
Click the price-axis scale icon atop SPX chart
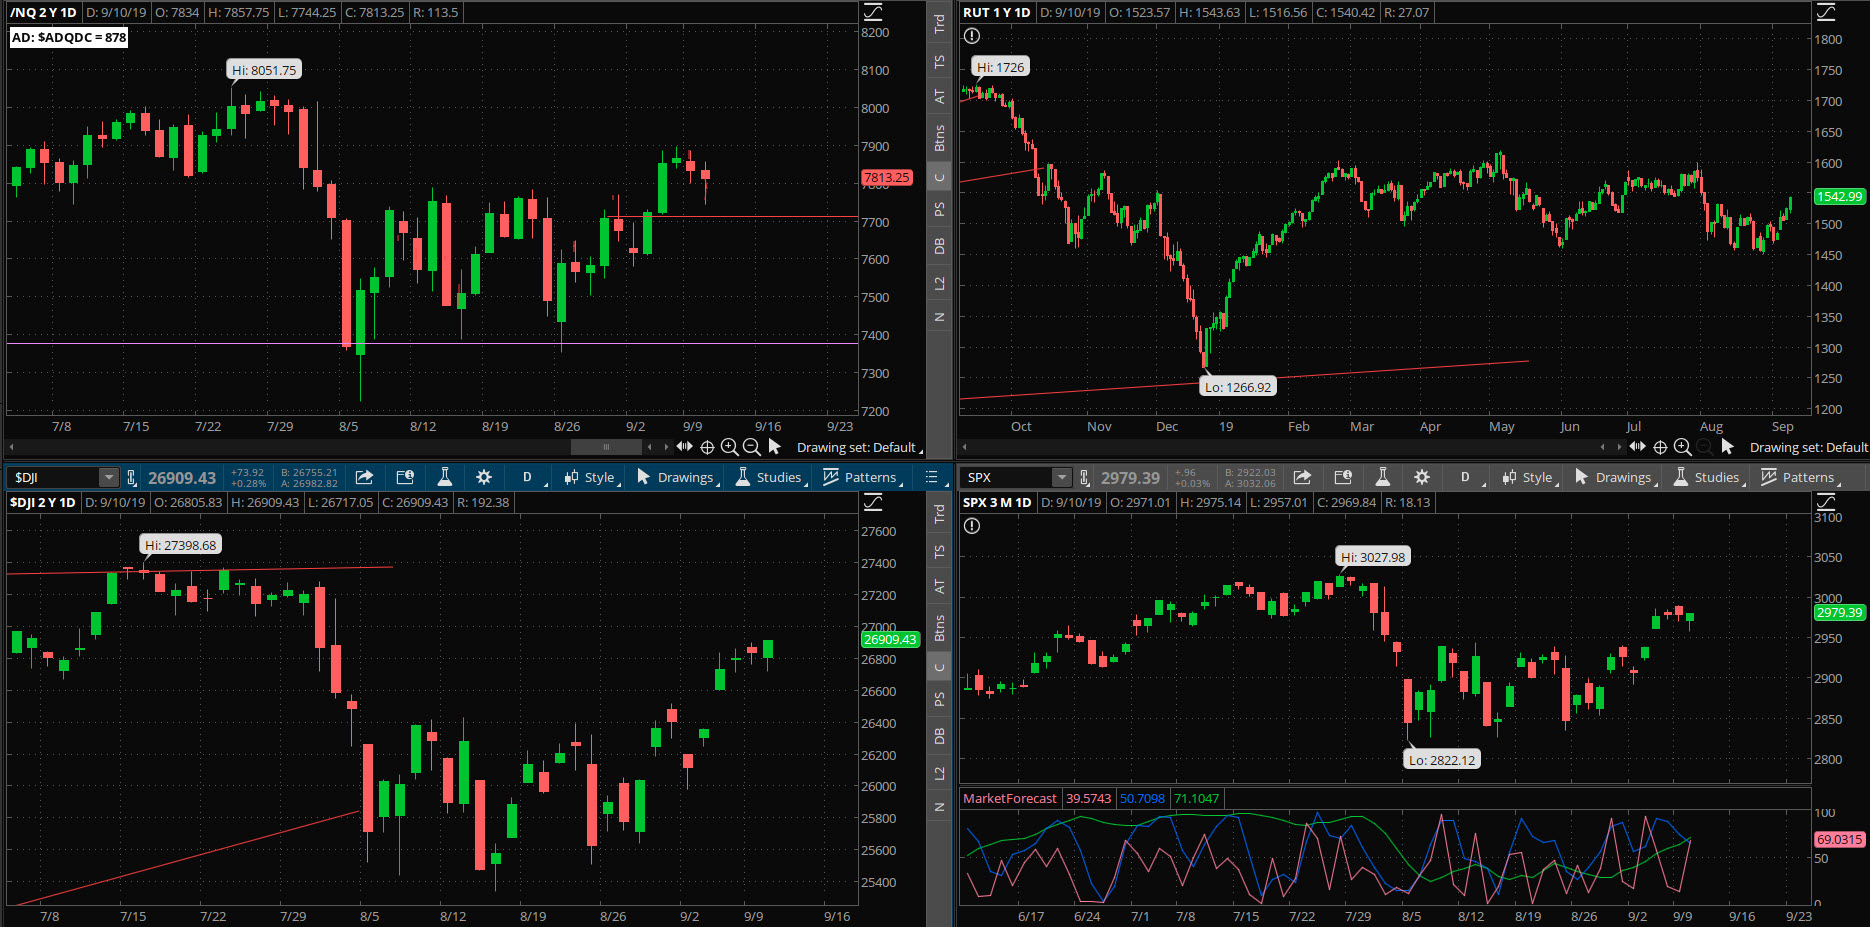(1826, 502)
